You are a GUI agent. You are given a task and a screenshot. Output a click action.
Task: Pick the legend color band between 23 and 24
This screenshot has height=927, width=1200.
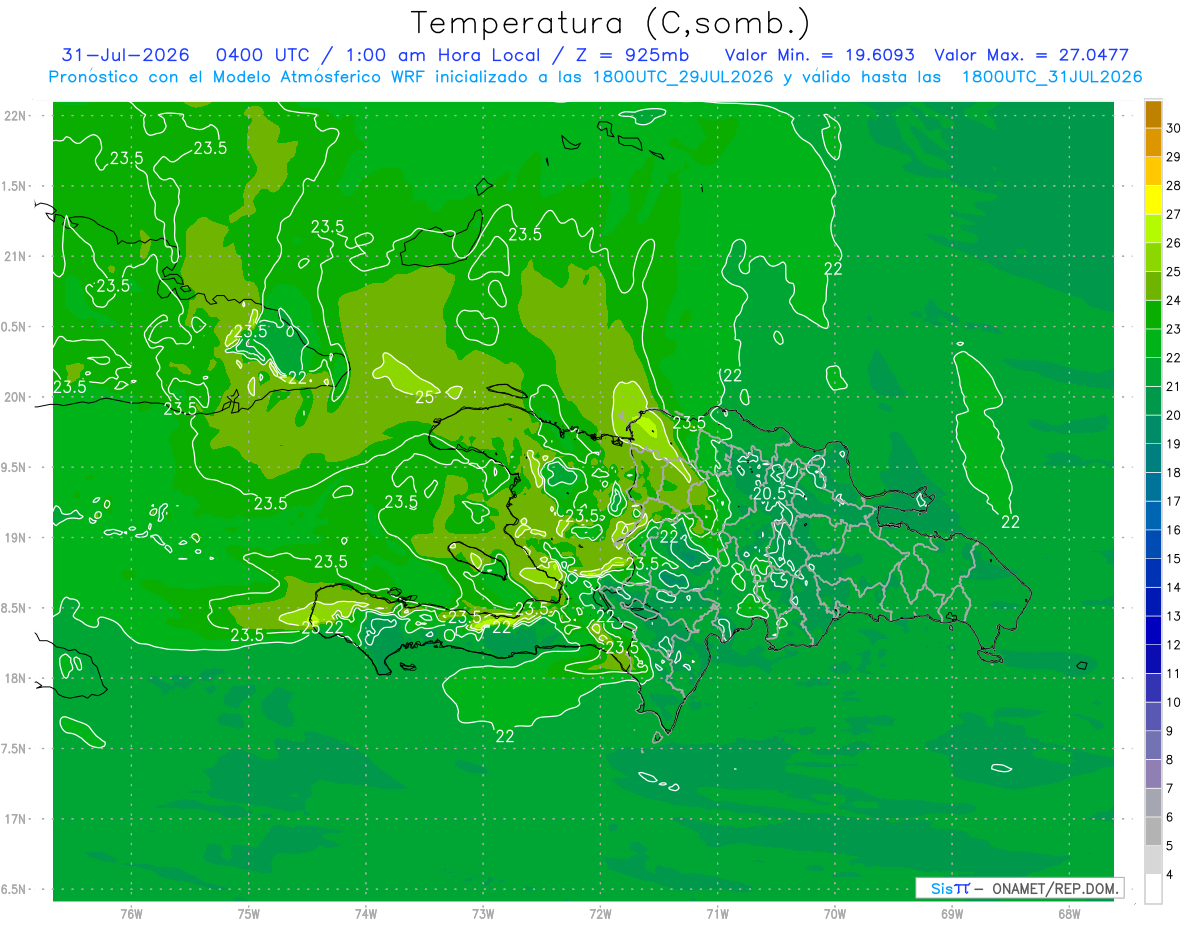pos(1153,314)
